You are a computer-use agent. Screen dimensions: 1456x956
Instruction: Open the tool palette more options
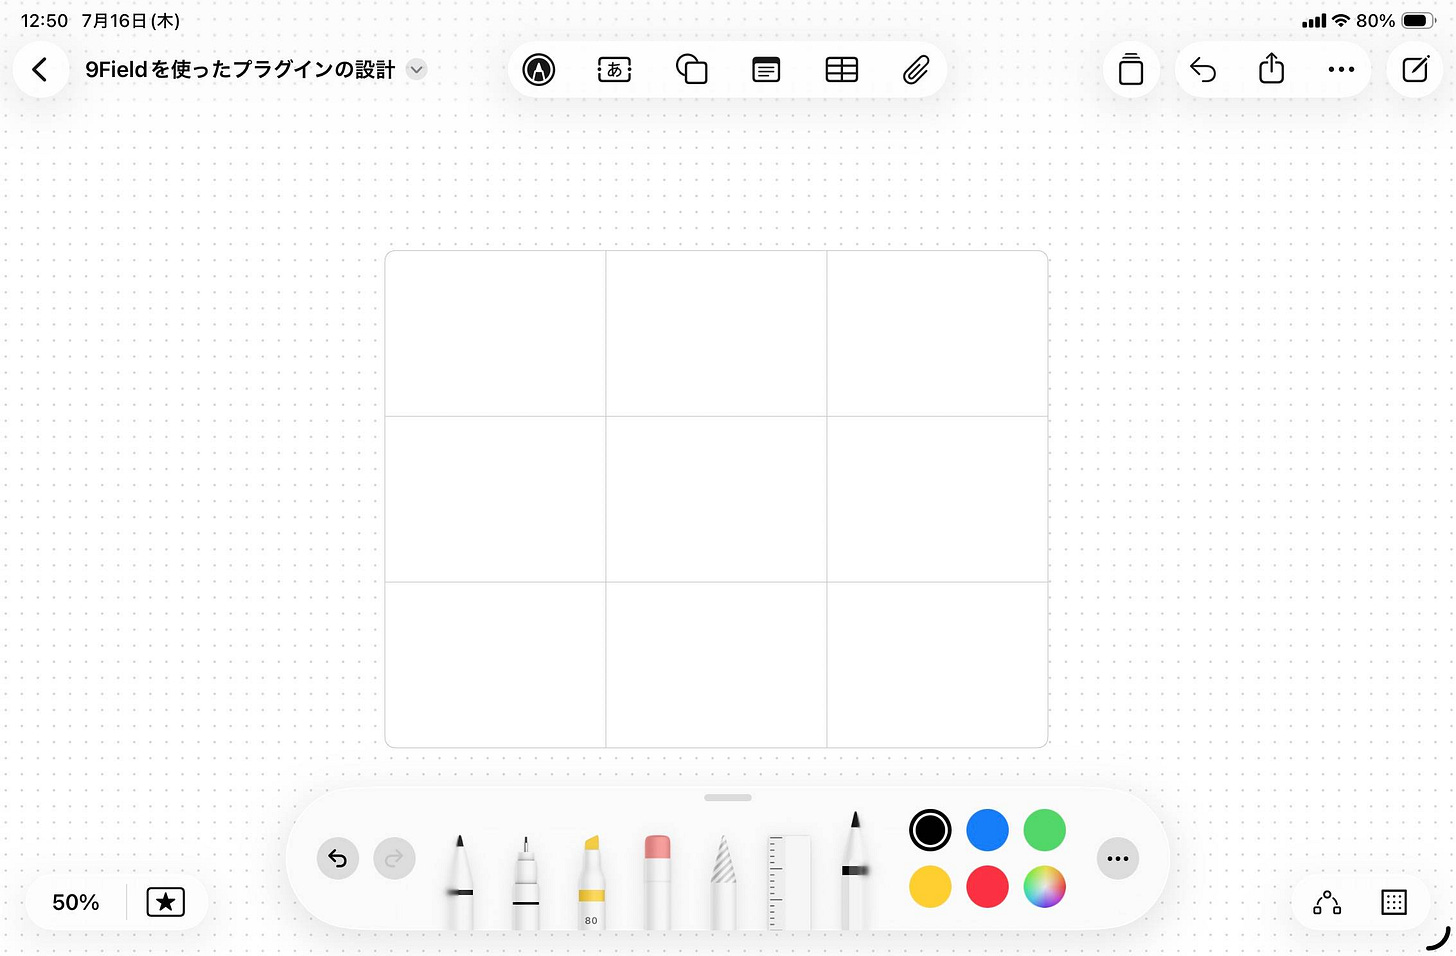(1118, 859)
